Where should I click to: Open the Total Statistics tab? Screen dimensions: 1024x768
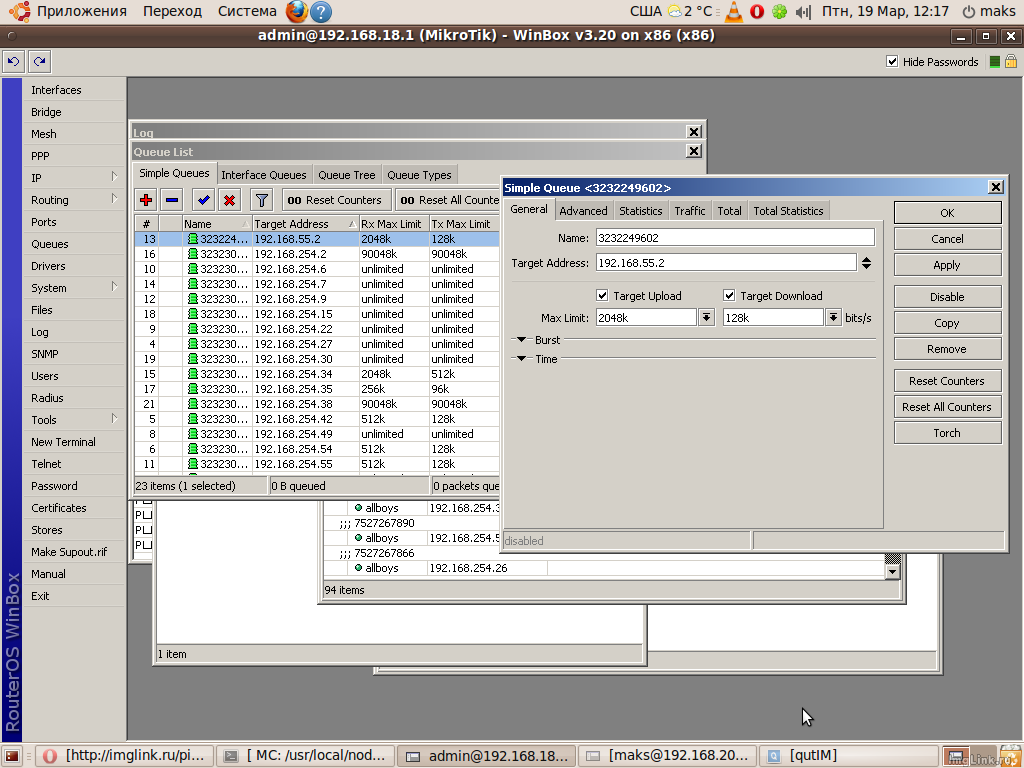(788, 211)
